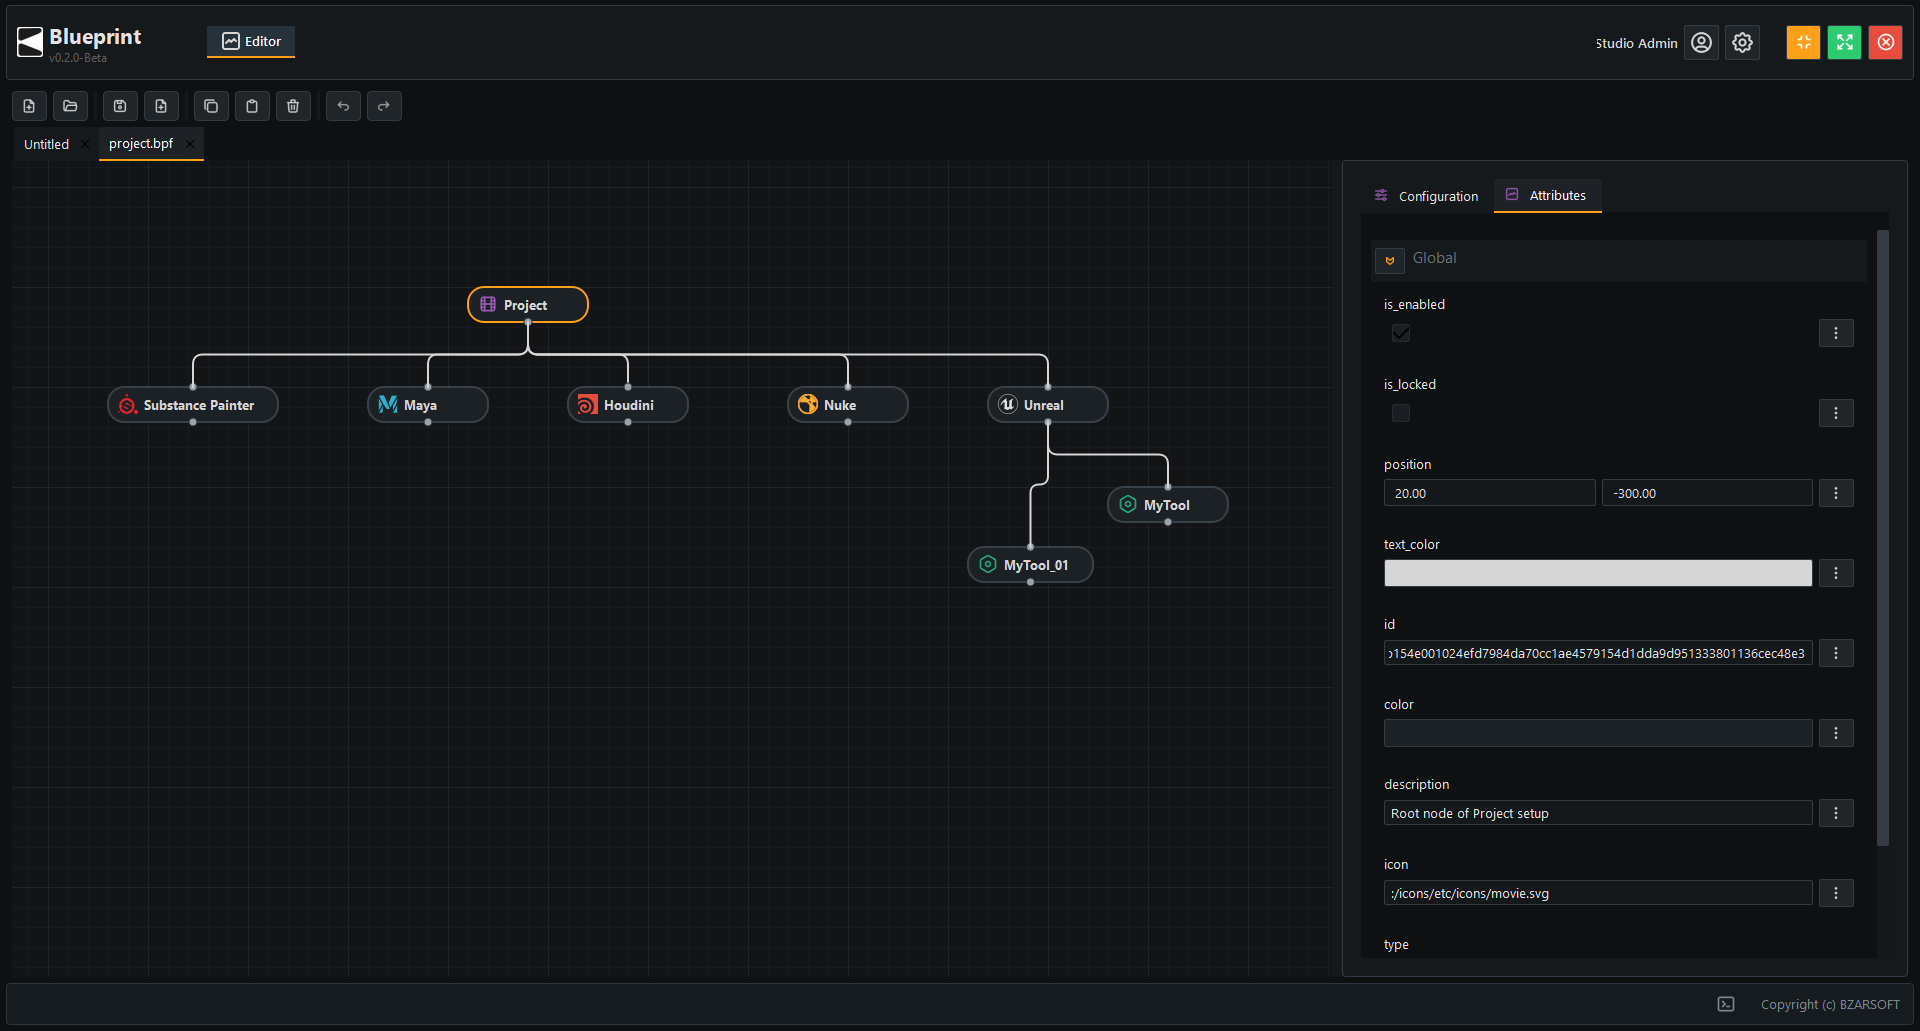The image size is (1920, 1031).
Task: Open the Editor view tab
Action: coord(251,41)
